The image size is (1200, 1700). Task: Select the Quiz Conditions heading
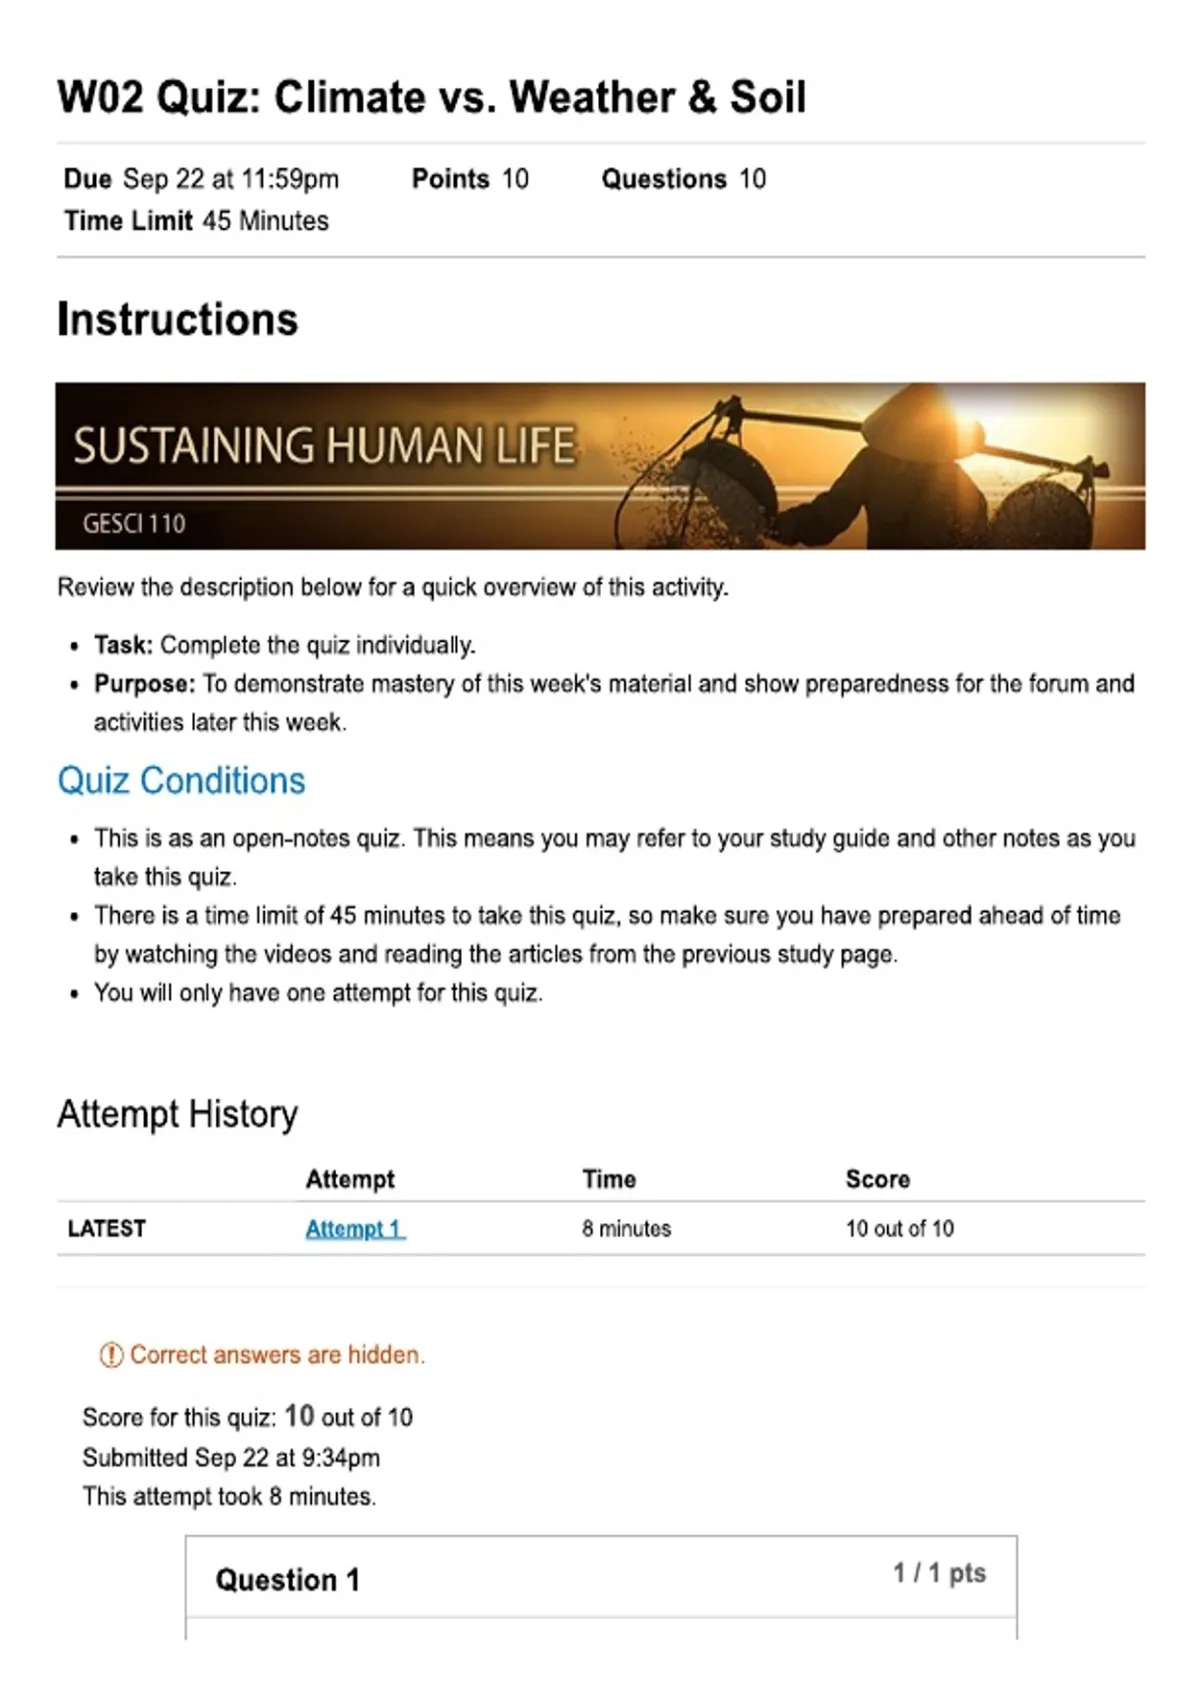tap(181, 781)
